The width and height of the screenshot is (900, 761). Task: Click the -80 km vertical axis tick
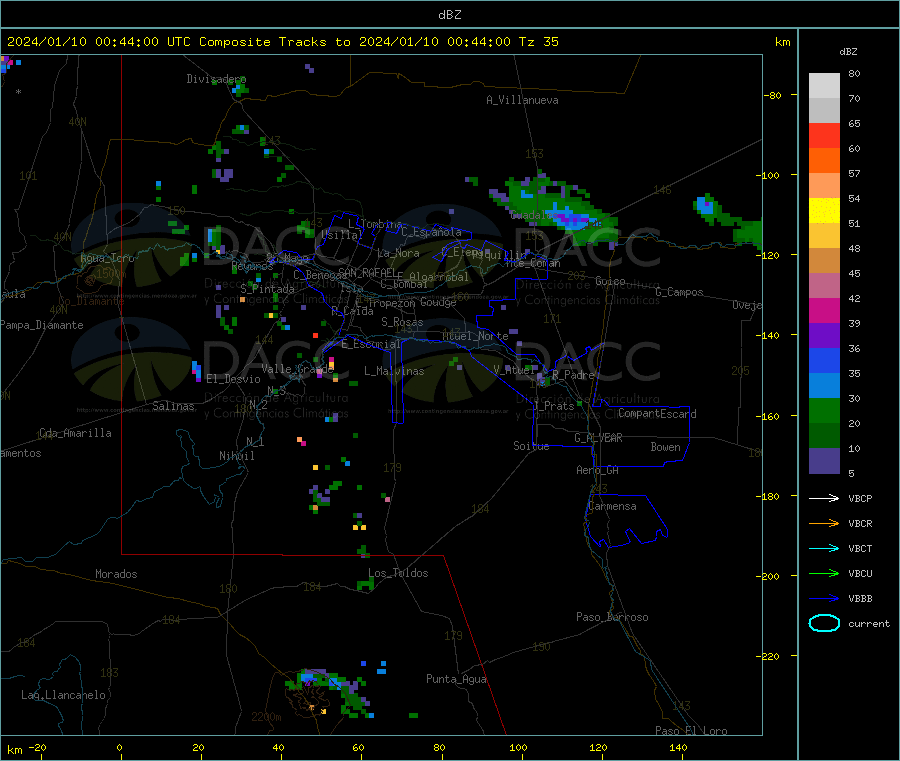click(773, 95)
